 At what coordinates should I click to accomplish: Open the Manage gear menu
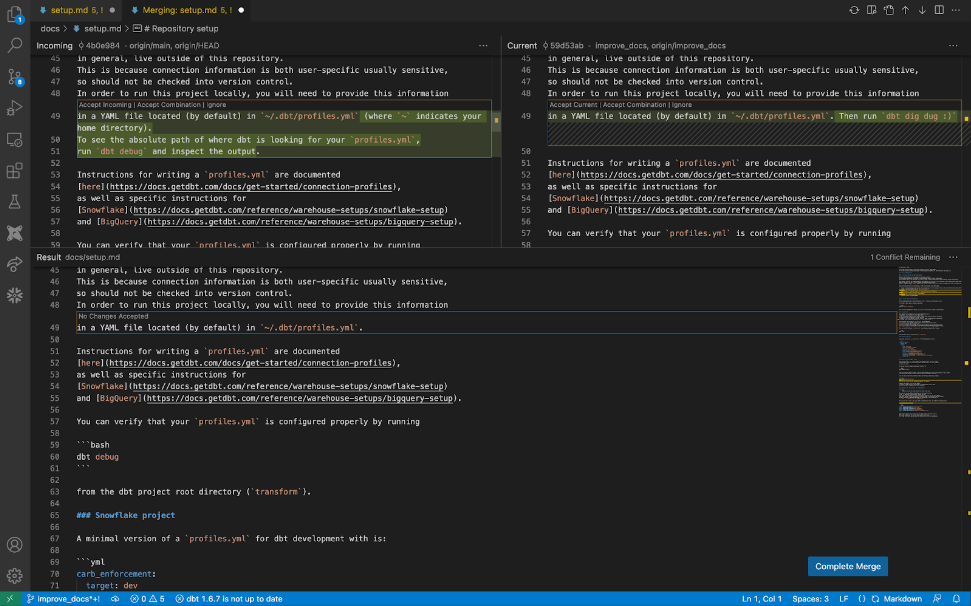pos(14,576)
